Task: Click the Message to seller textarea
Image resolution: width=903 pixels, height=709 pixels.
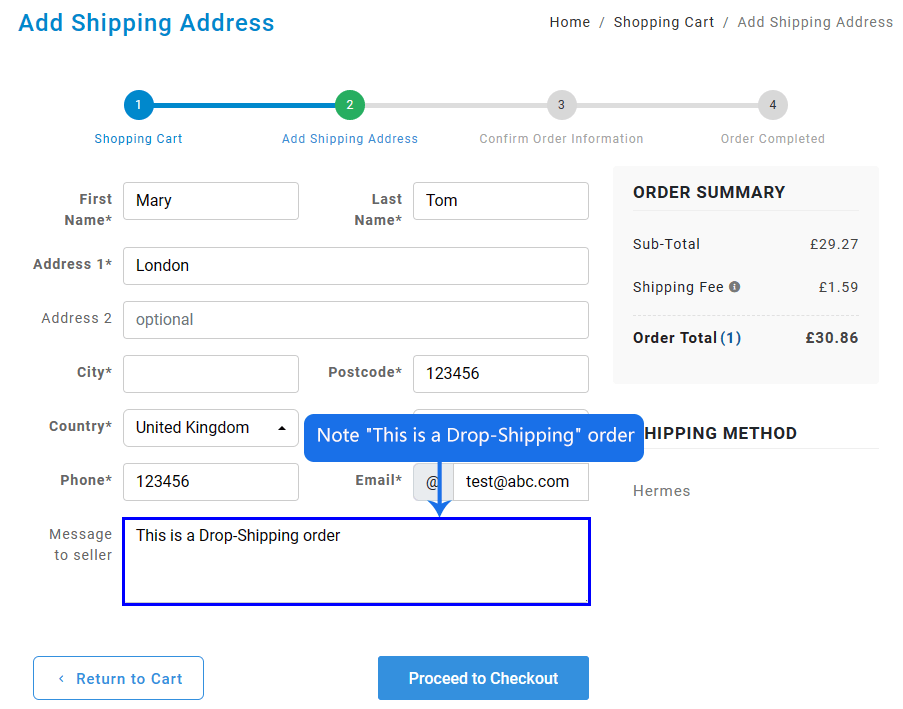Action: [x=355, y=572]
